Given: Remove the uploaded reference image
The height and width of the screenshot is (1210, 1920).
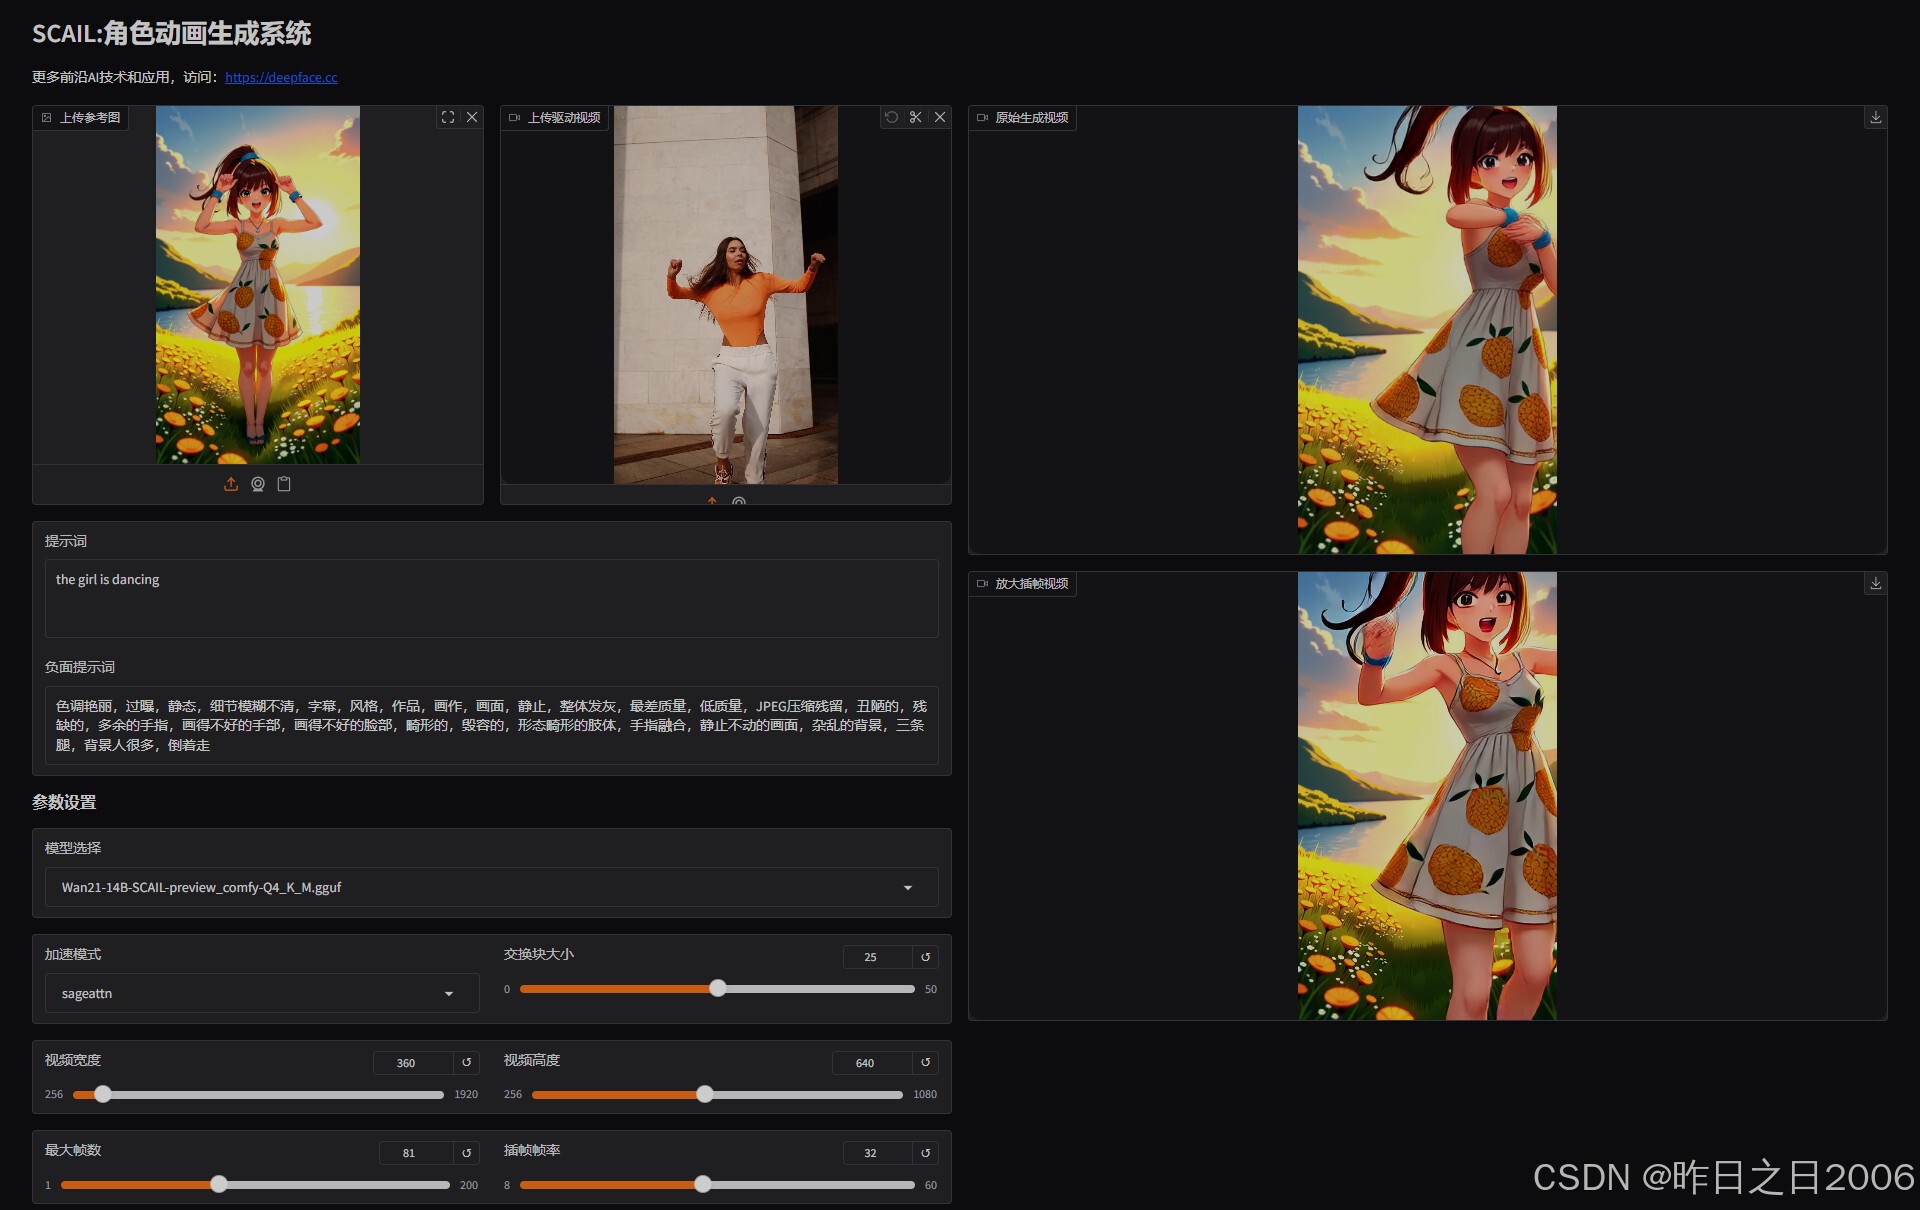Looking at the screenshot, I should [x=472, y=117].
